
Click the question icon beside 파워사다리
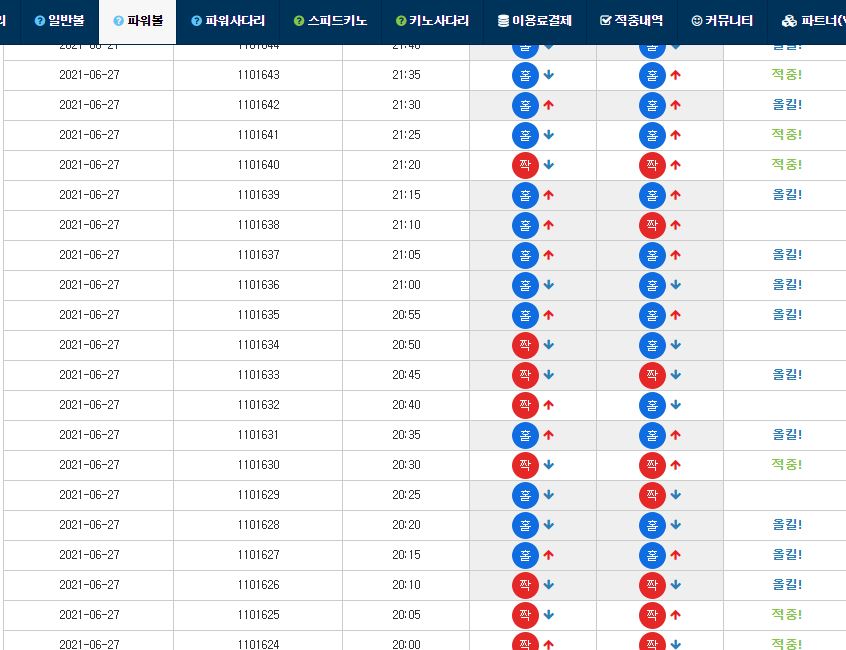(x=196, y=21)
